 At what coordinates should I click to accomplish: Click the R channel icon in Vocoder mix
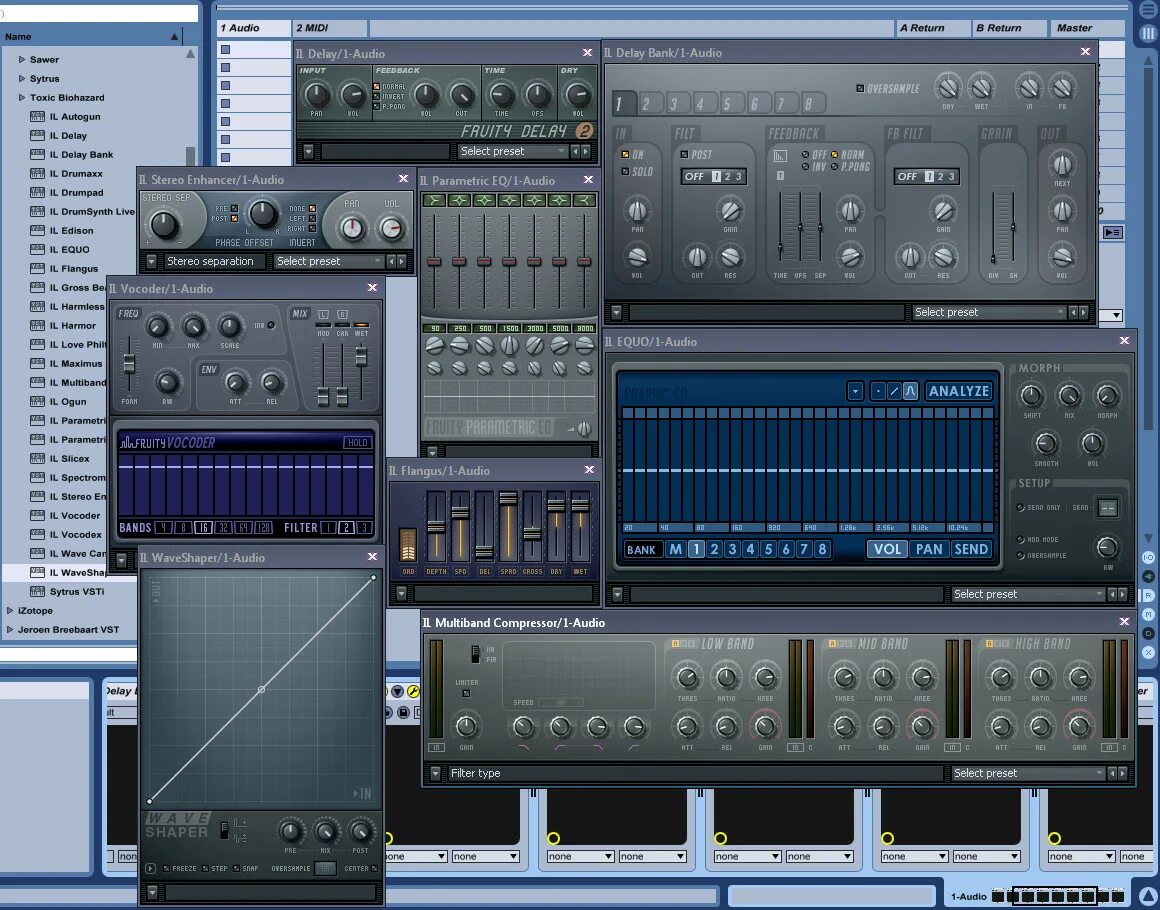pyautogui.click(x=343, y=315)
